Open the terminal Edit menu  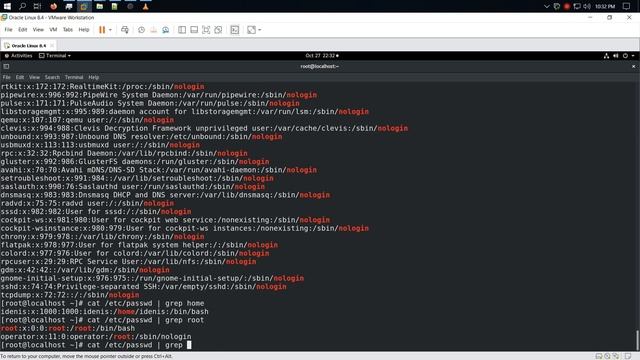click(x=20, y=77)
